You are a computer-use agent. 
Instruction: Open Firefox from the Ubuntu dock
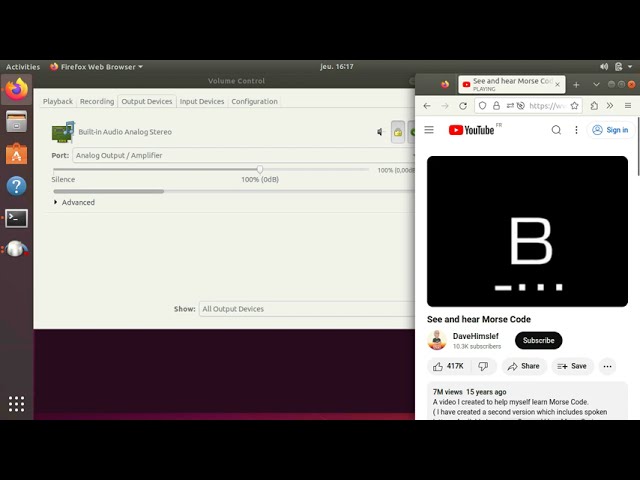point(16,89)
